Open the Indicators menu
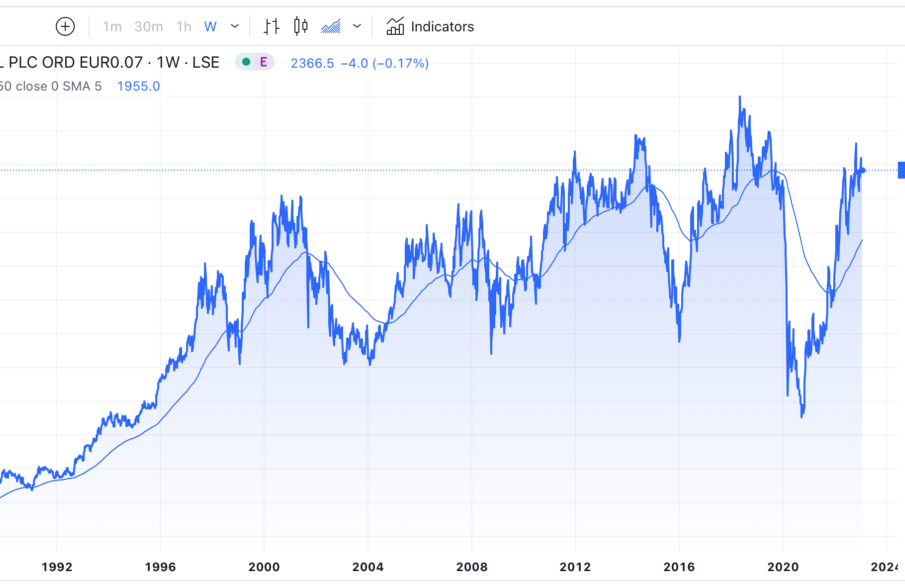The width and height of the screenshot is (905, 588). [x=442, y=26]
